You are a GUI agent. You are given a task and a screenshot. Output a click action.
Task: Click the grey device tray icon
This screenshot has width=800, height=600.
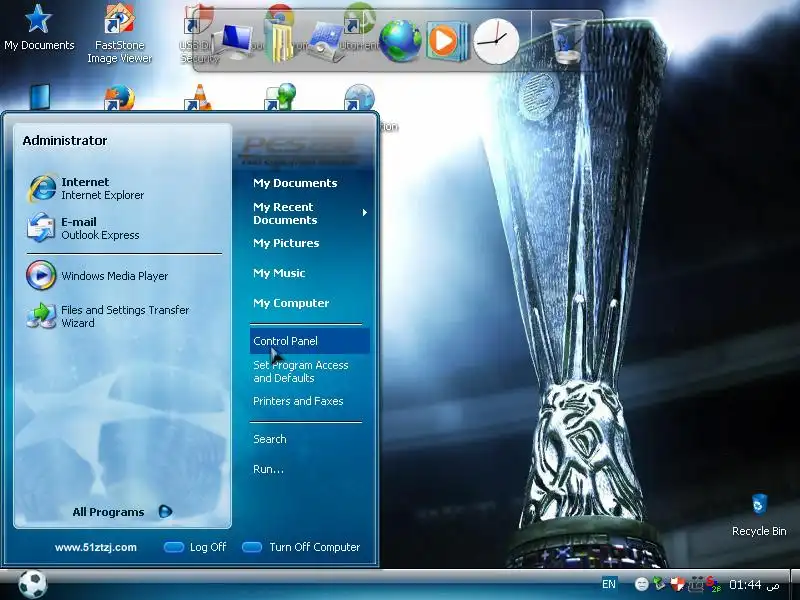(x=695, y=584)
